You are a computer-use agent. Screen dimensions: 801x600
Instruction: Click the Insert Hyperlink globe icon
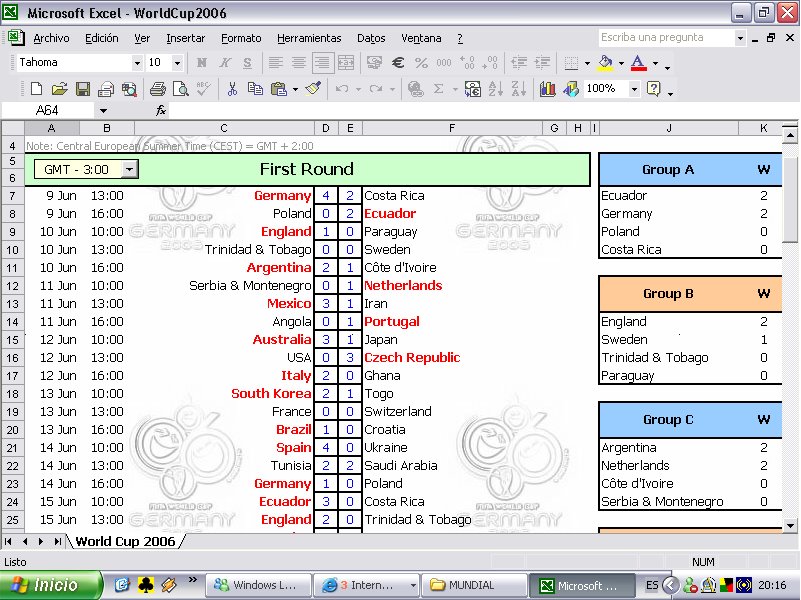pos(415,89)
